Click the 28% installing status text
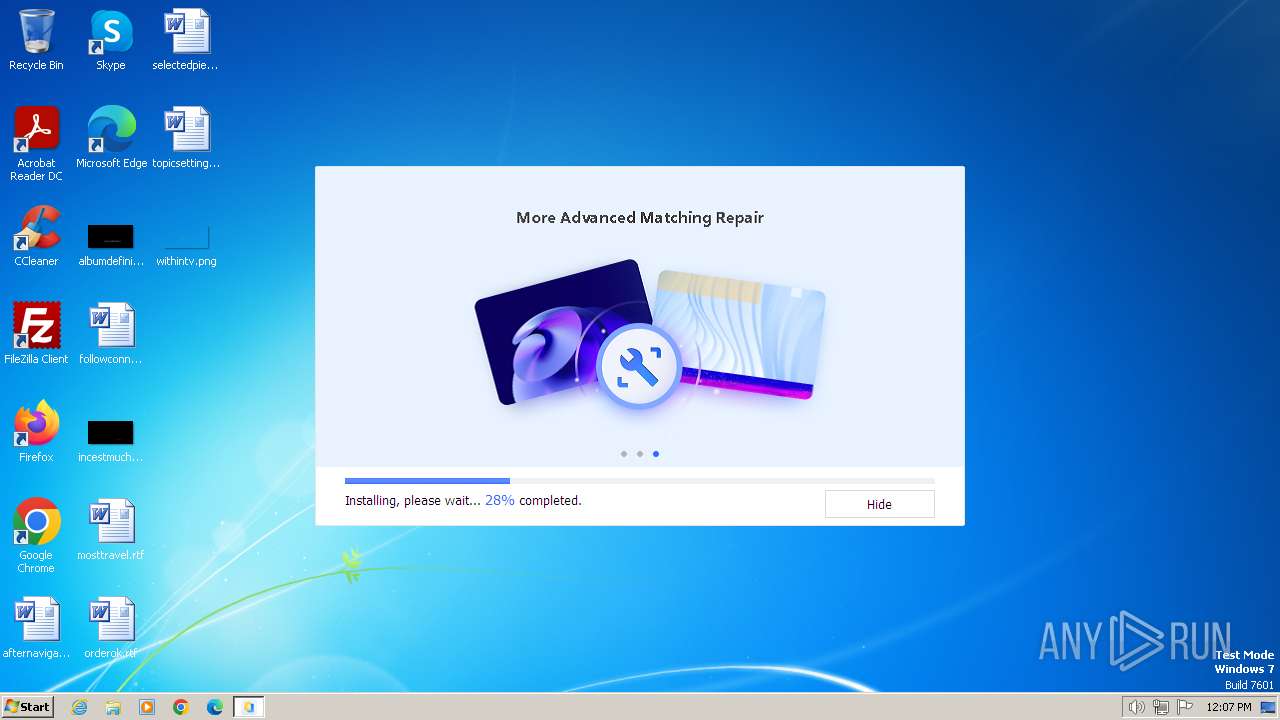This screenshot has width=1280, height=720. tap(463, 500)
